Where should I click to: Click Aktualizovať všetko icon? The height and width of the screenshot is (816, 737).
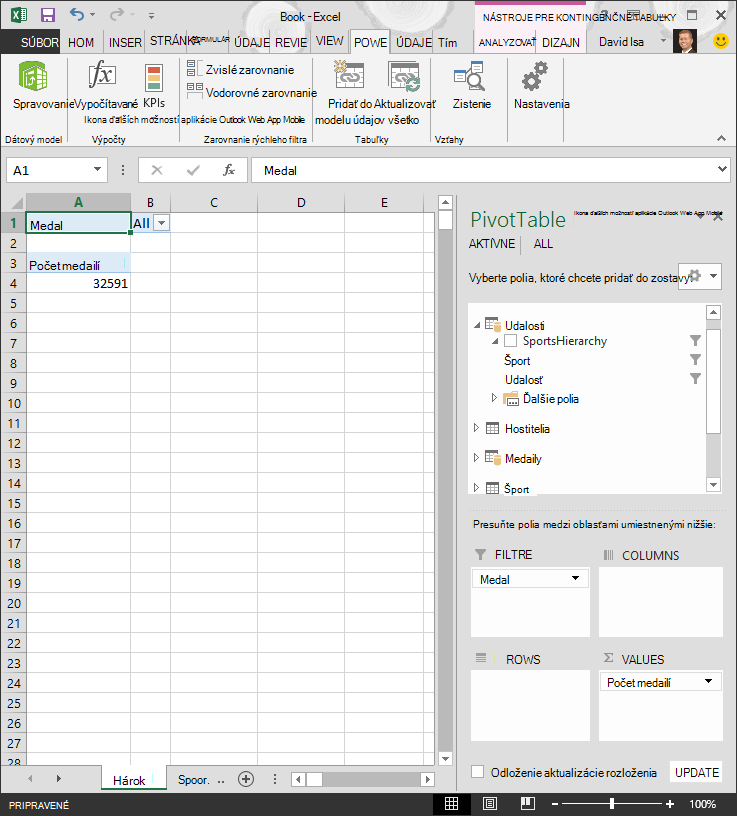(x=404, y=76)
